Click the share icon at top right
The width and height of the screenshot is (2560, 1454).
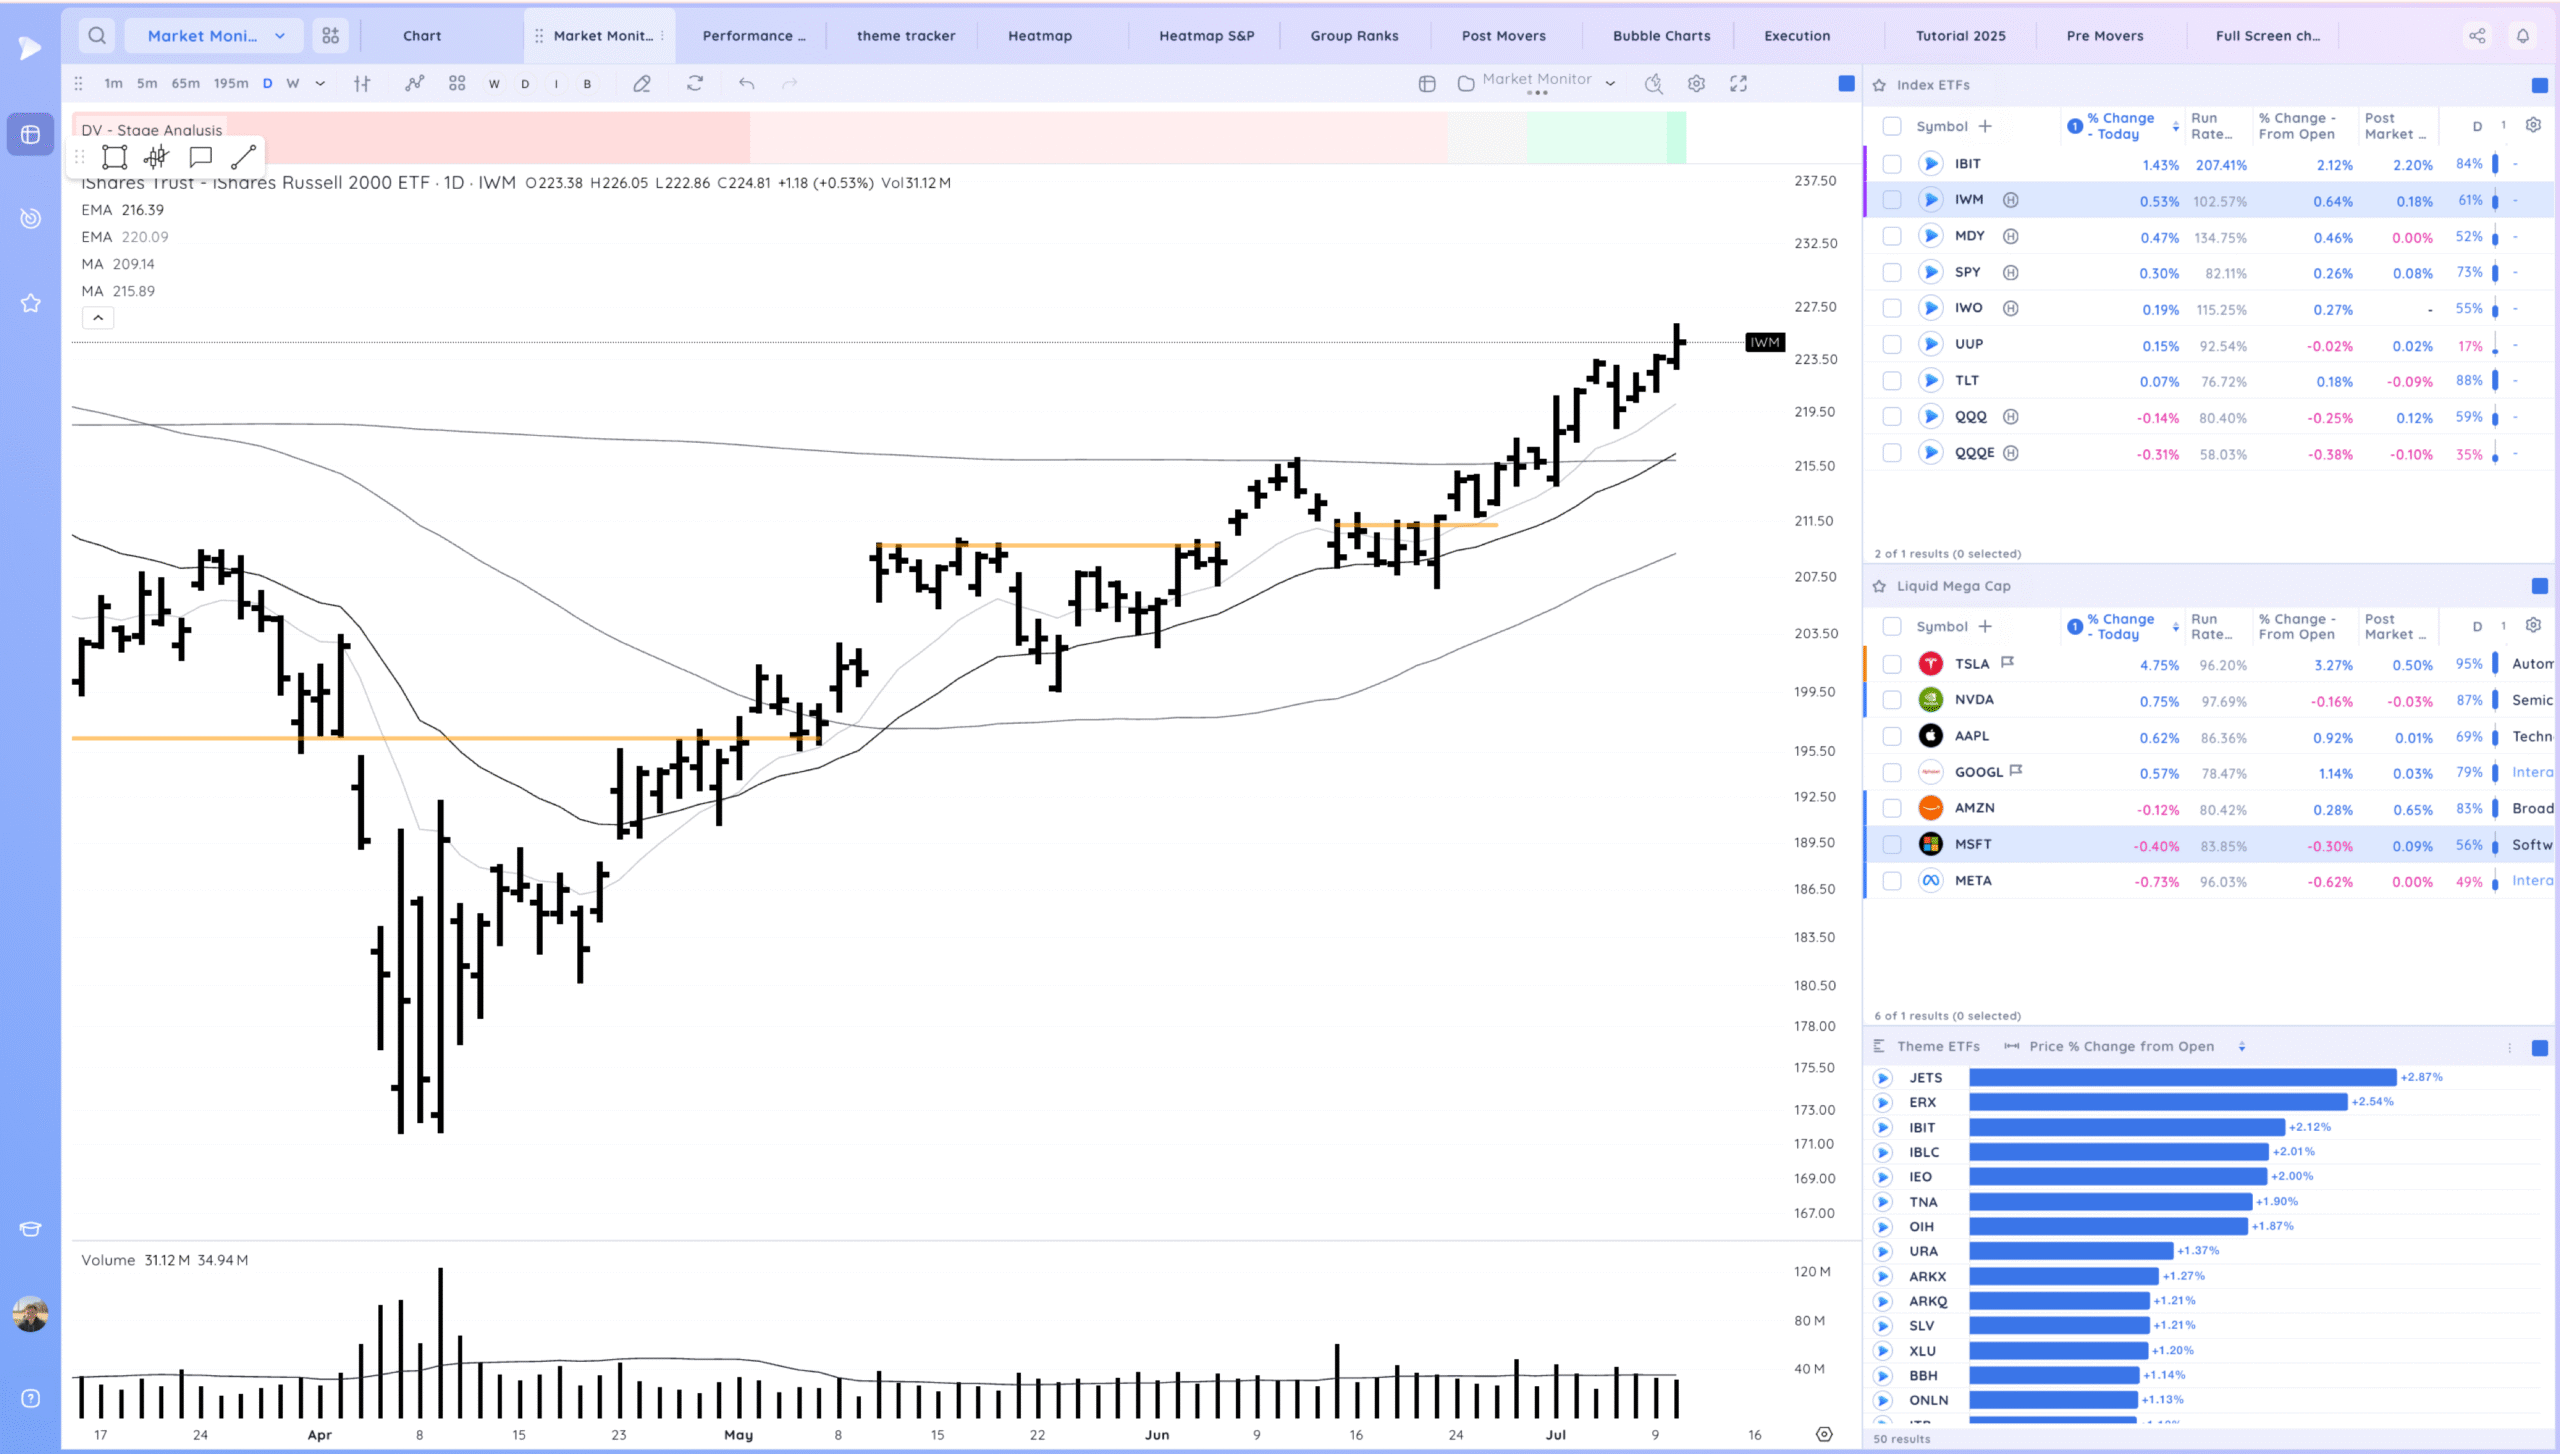[x=2477, y=36]
